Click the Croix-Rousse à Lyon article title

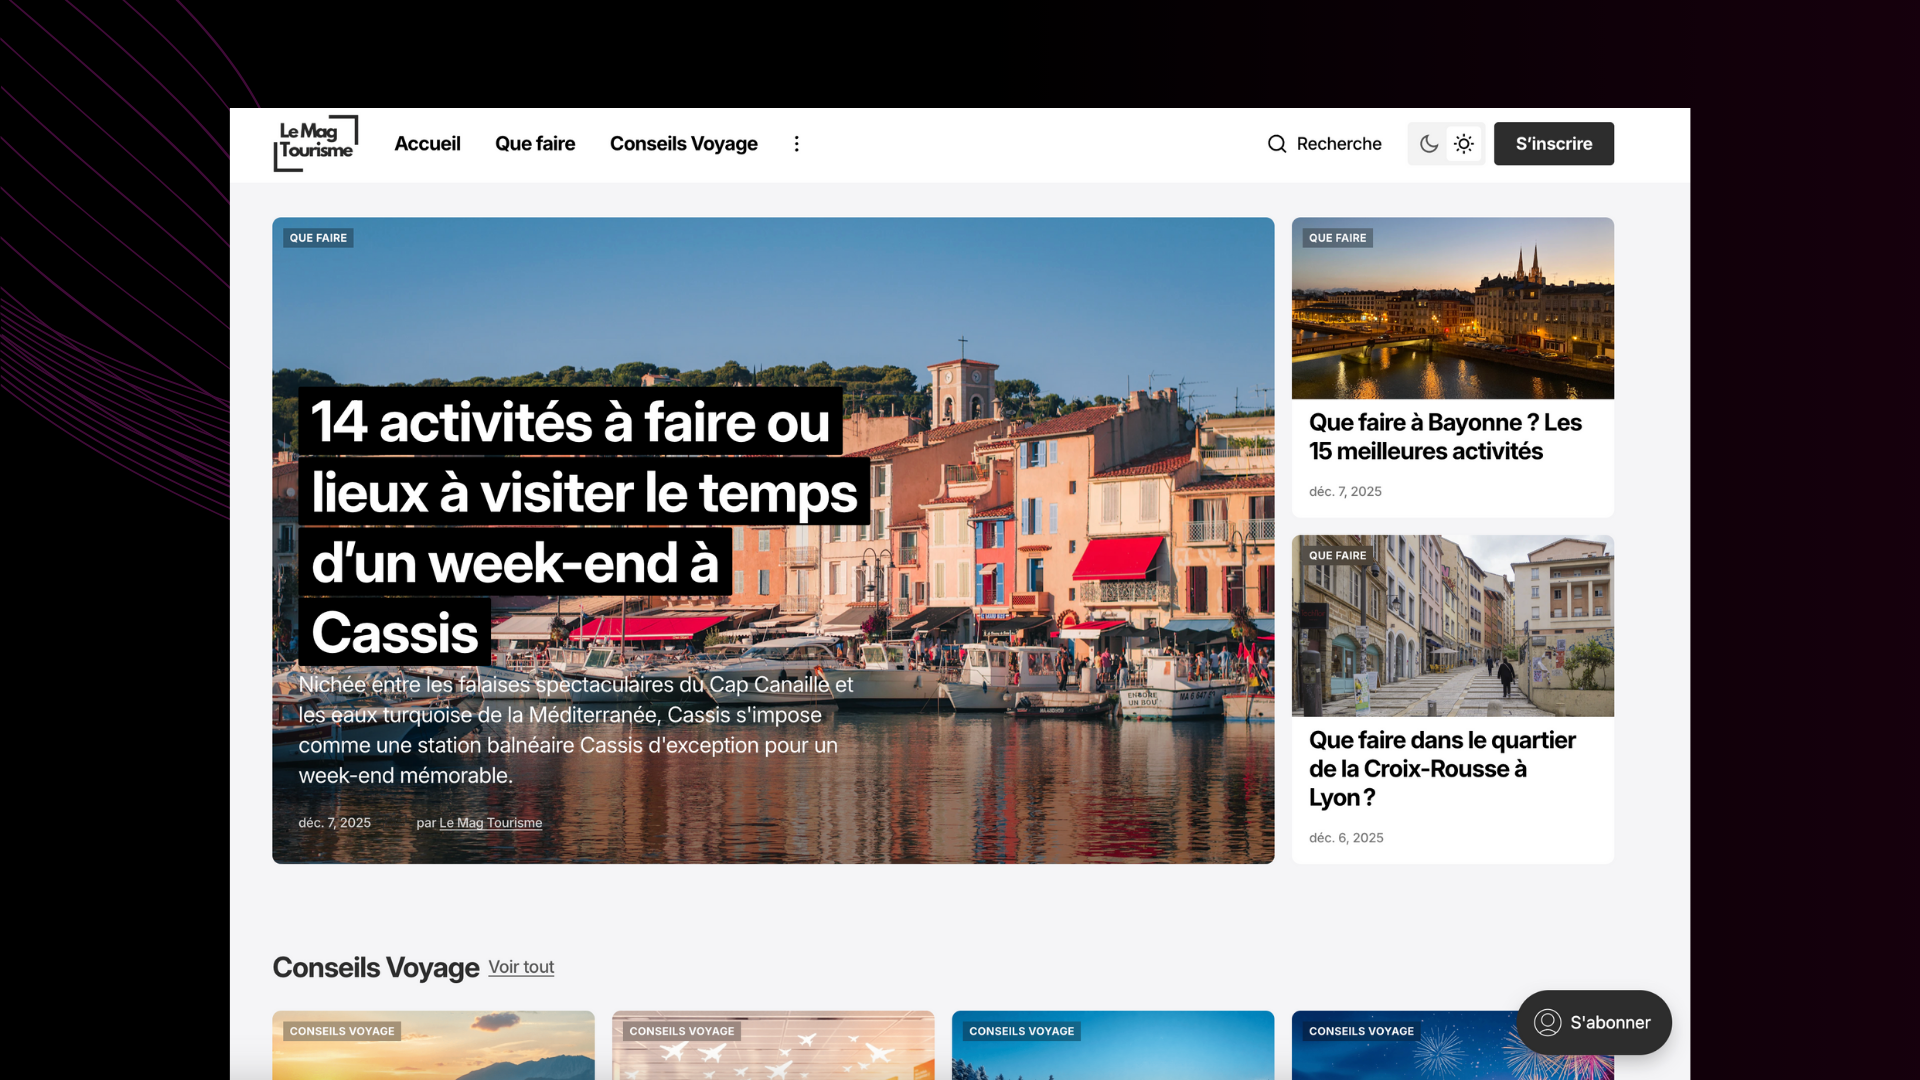click(x=1443, y=768)
